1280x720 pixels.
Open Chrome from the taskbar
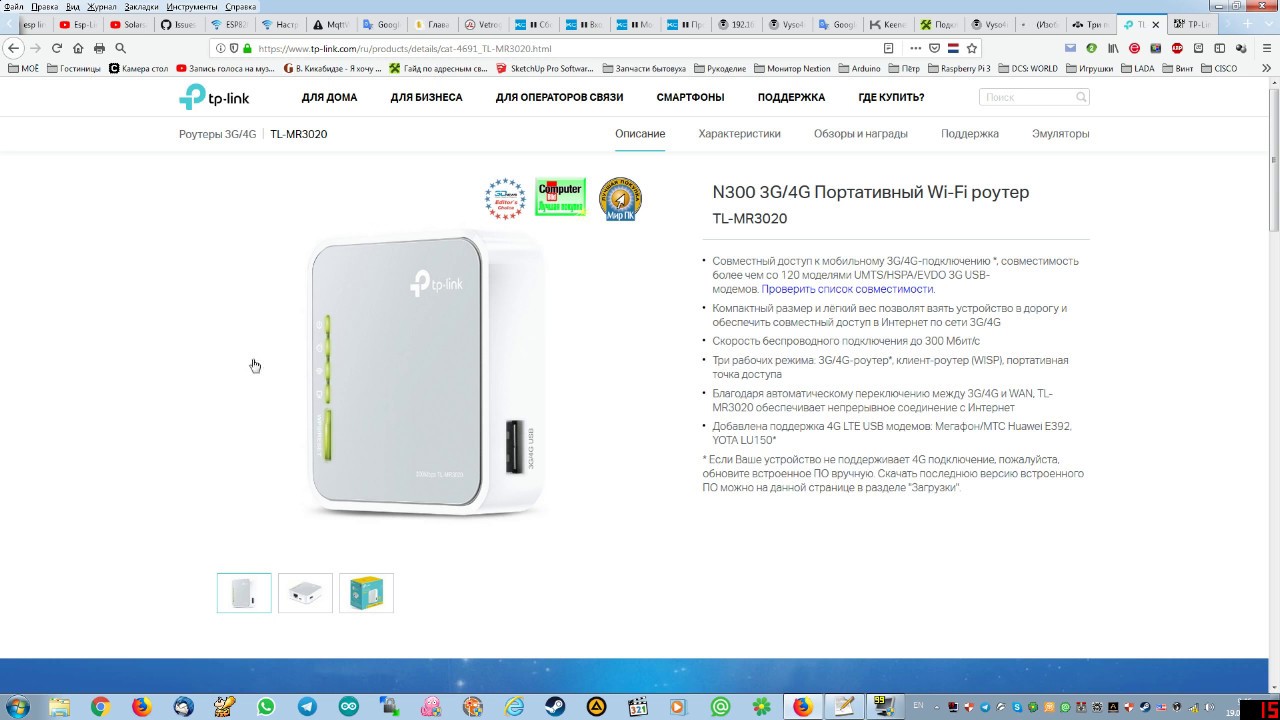(100, 707)
